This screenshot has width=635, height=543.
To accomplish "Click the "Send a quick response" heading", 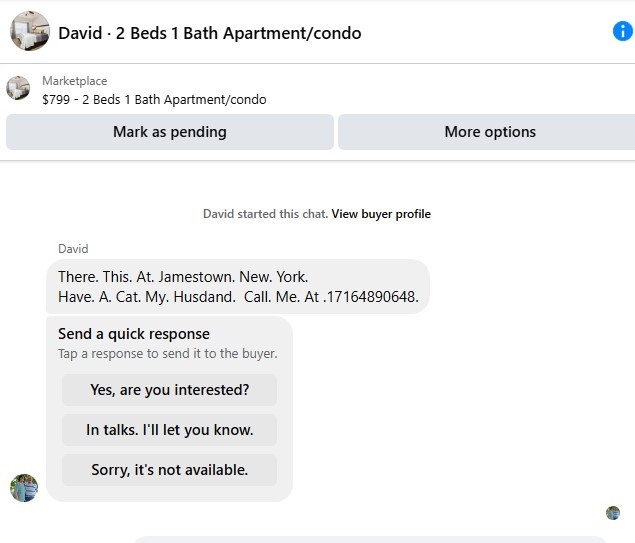I will coord(134,334).
